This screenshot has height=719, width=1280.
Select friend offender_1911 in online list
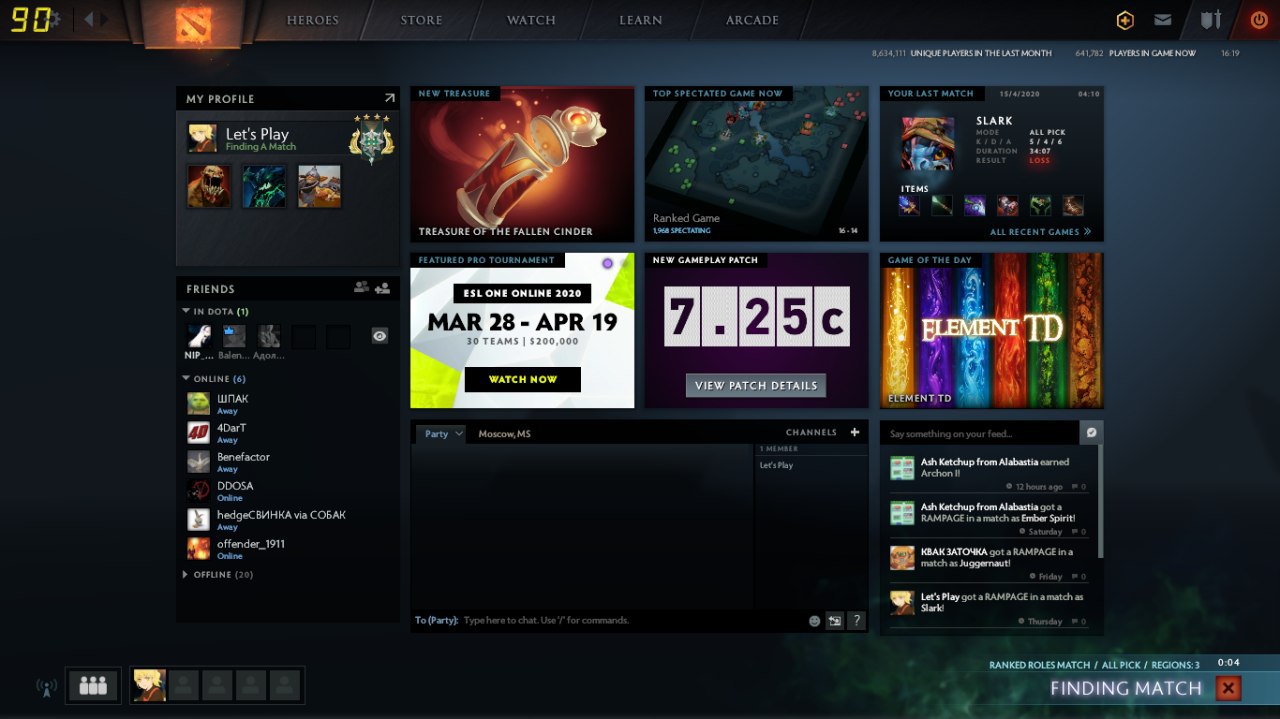click(287, 548)
